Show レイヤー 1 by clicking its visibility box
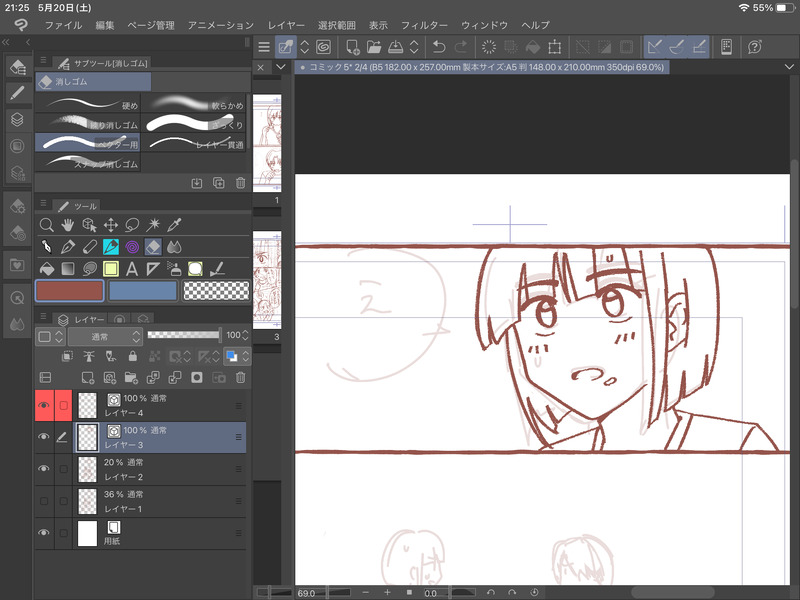This screenshot has width=800, height=600. coord(43,501)
